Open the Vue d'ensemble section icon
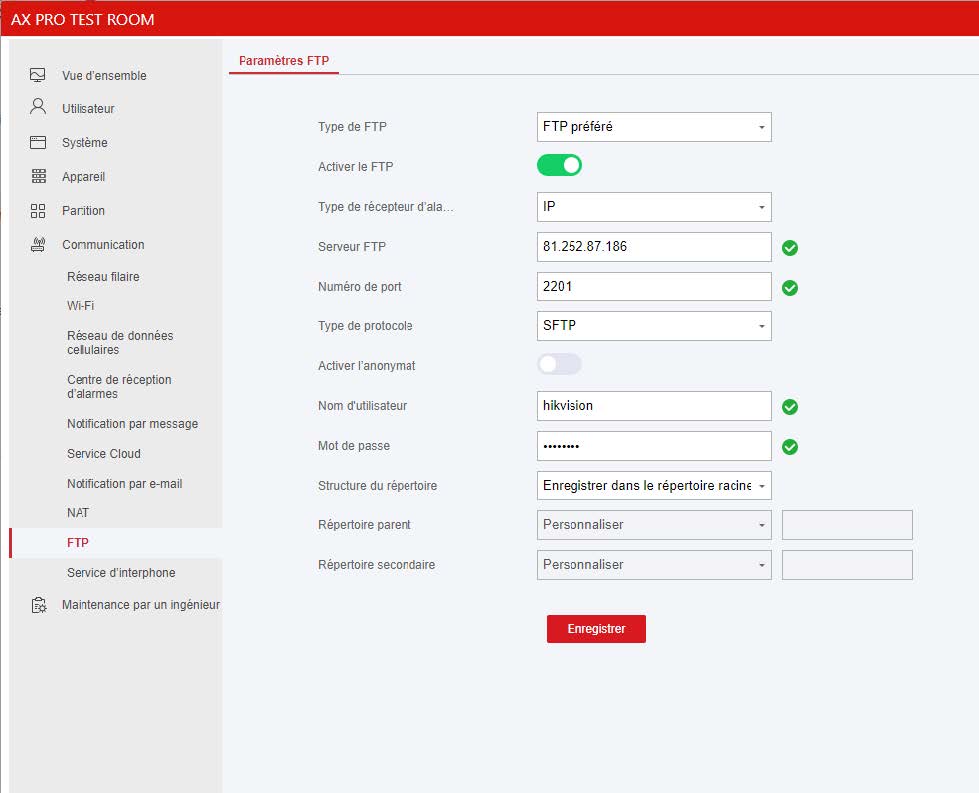979x793 pixels. point(37,74)
